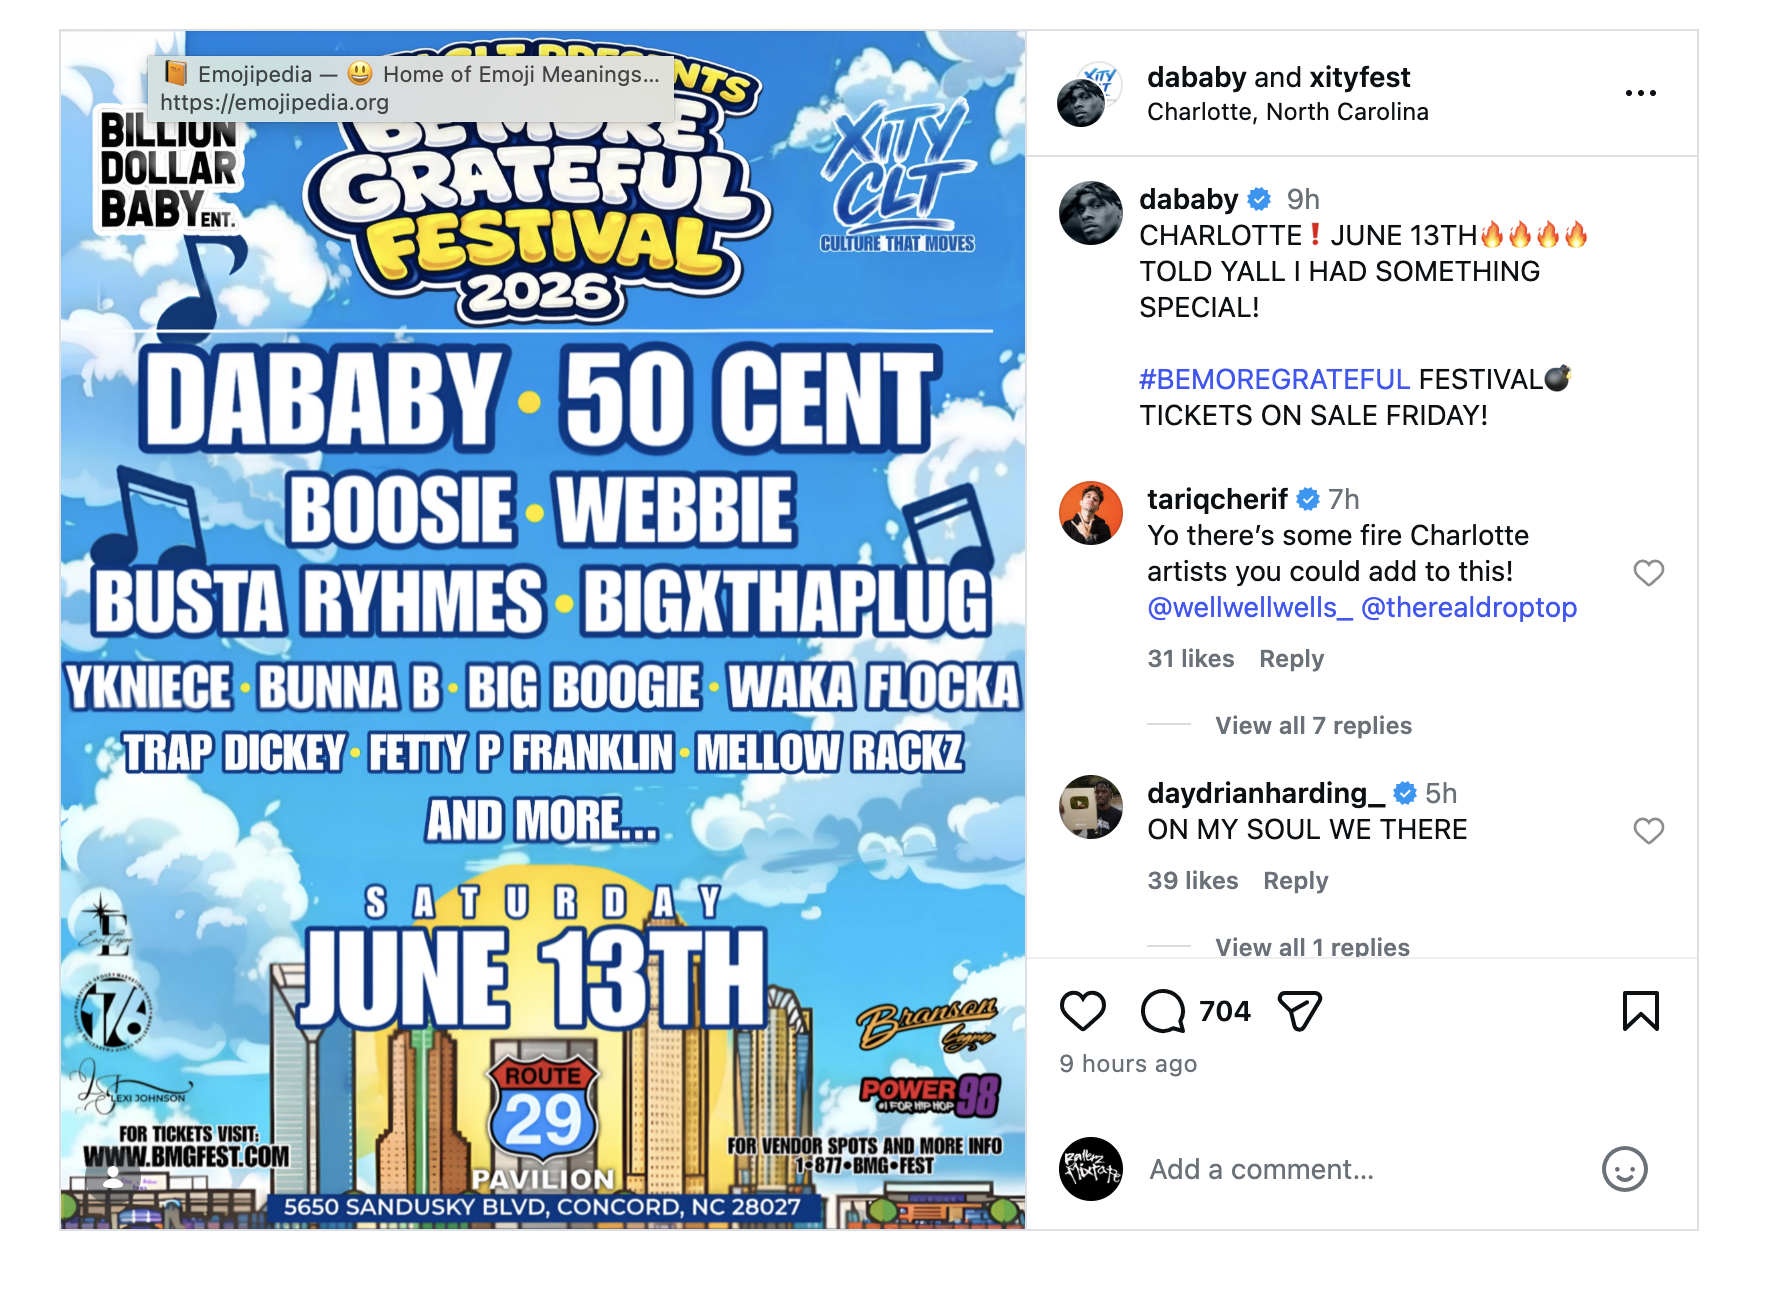The height and width of the screenshot is (1310, 1790).
Task: Save the post with the bookmark icon
Action: point(1640,1011)
